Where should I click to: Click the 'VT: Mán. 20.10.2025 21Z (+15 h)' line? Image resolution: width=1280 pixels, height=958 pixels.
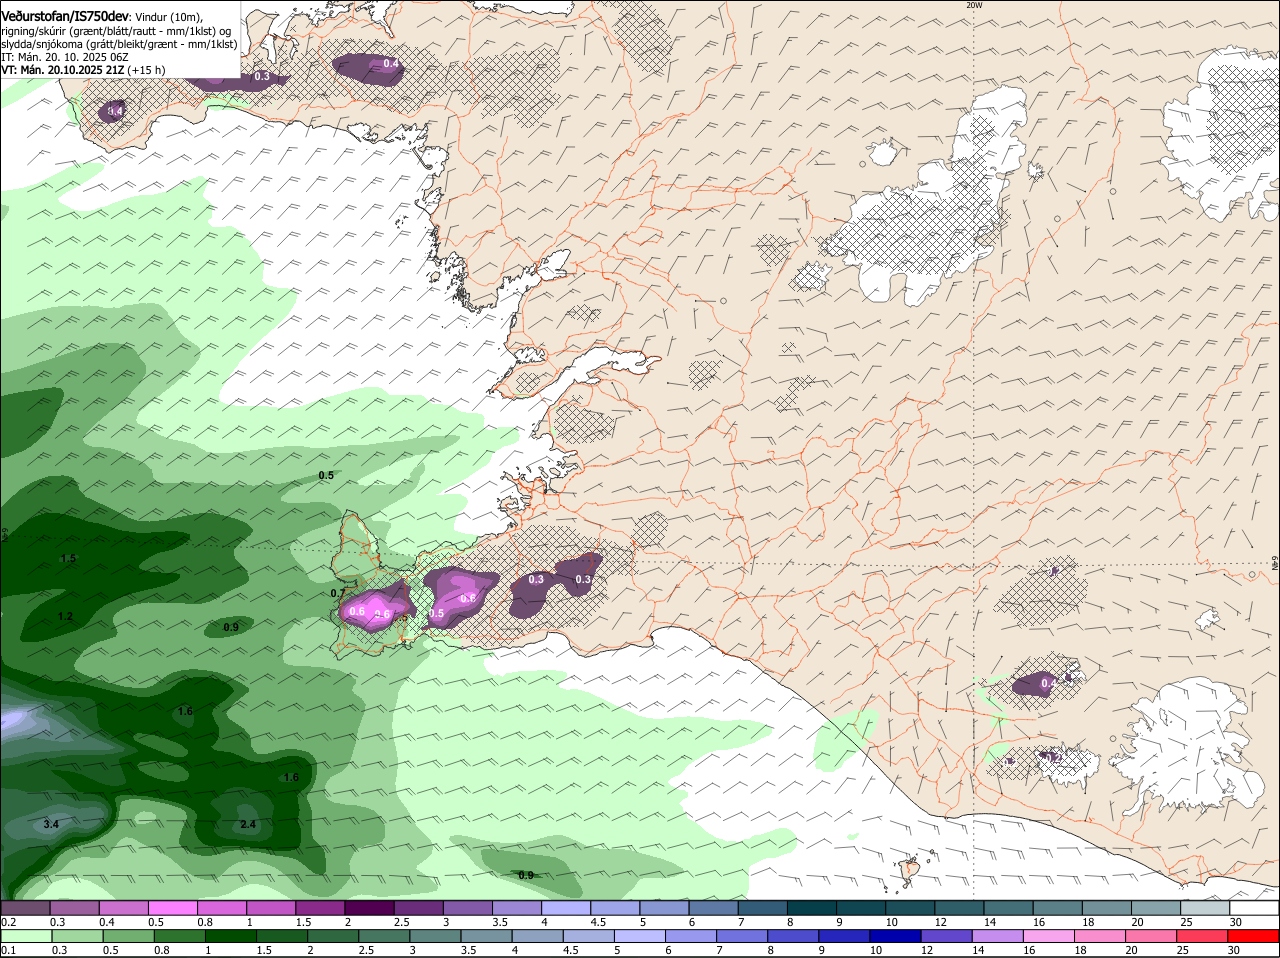coord(83,70)
